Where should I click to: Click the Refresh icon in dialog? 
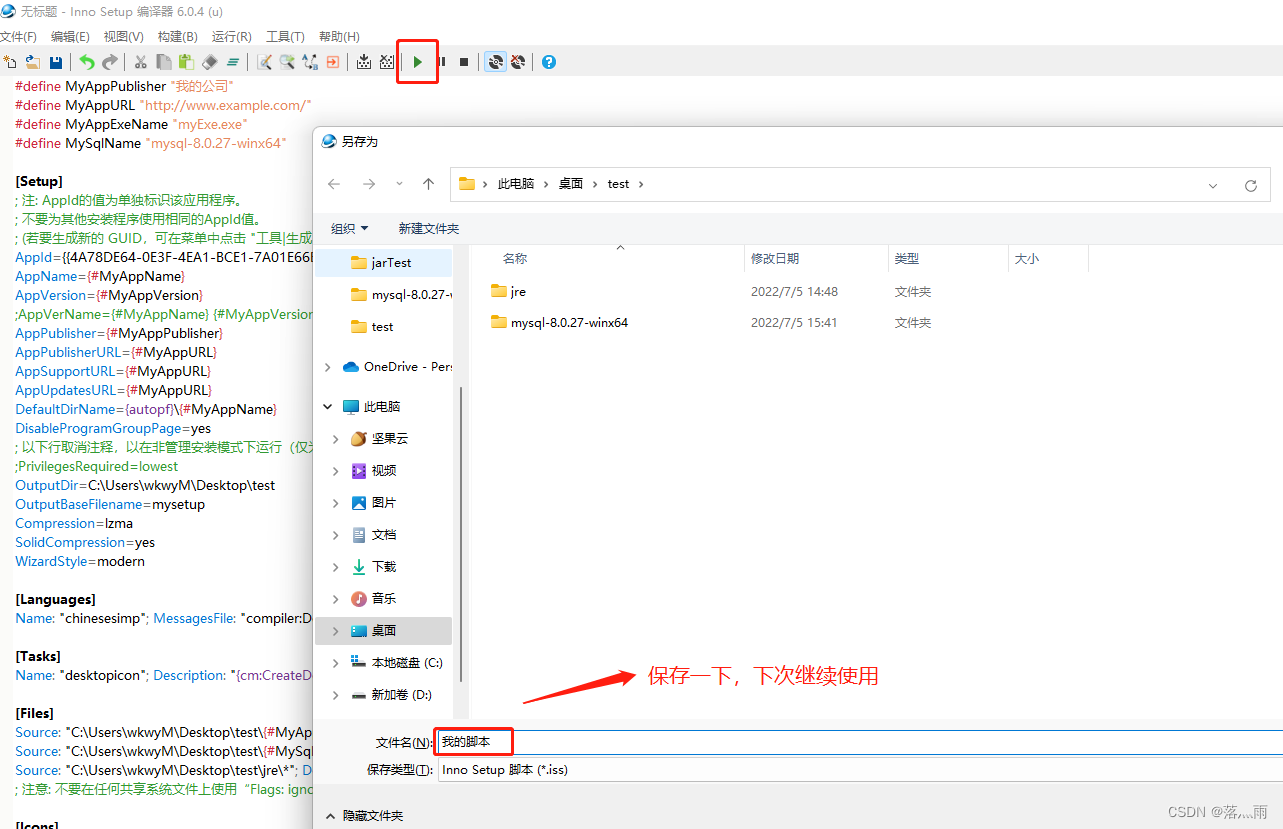point(1250,185)
